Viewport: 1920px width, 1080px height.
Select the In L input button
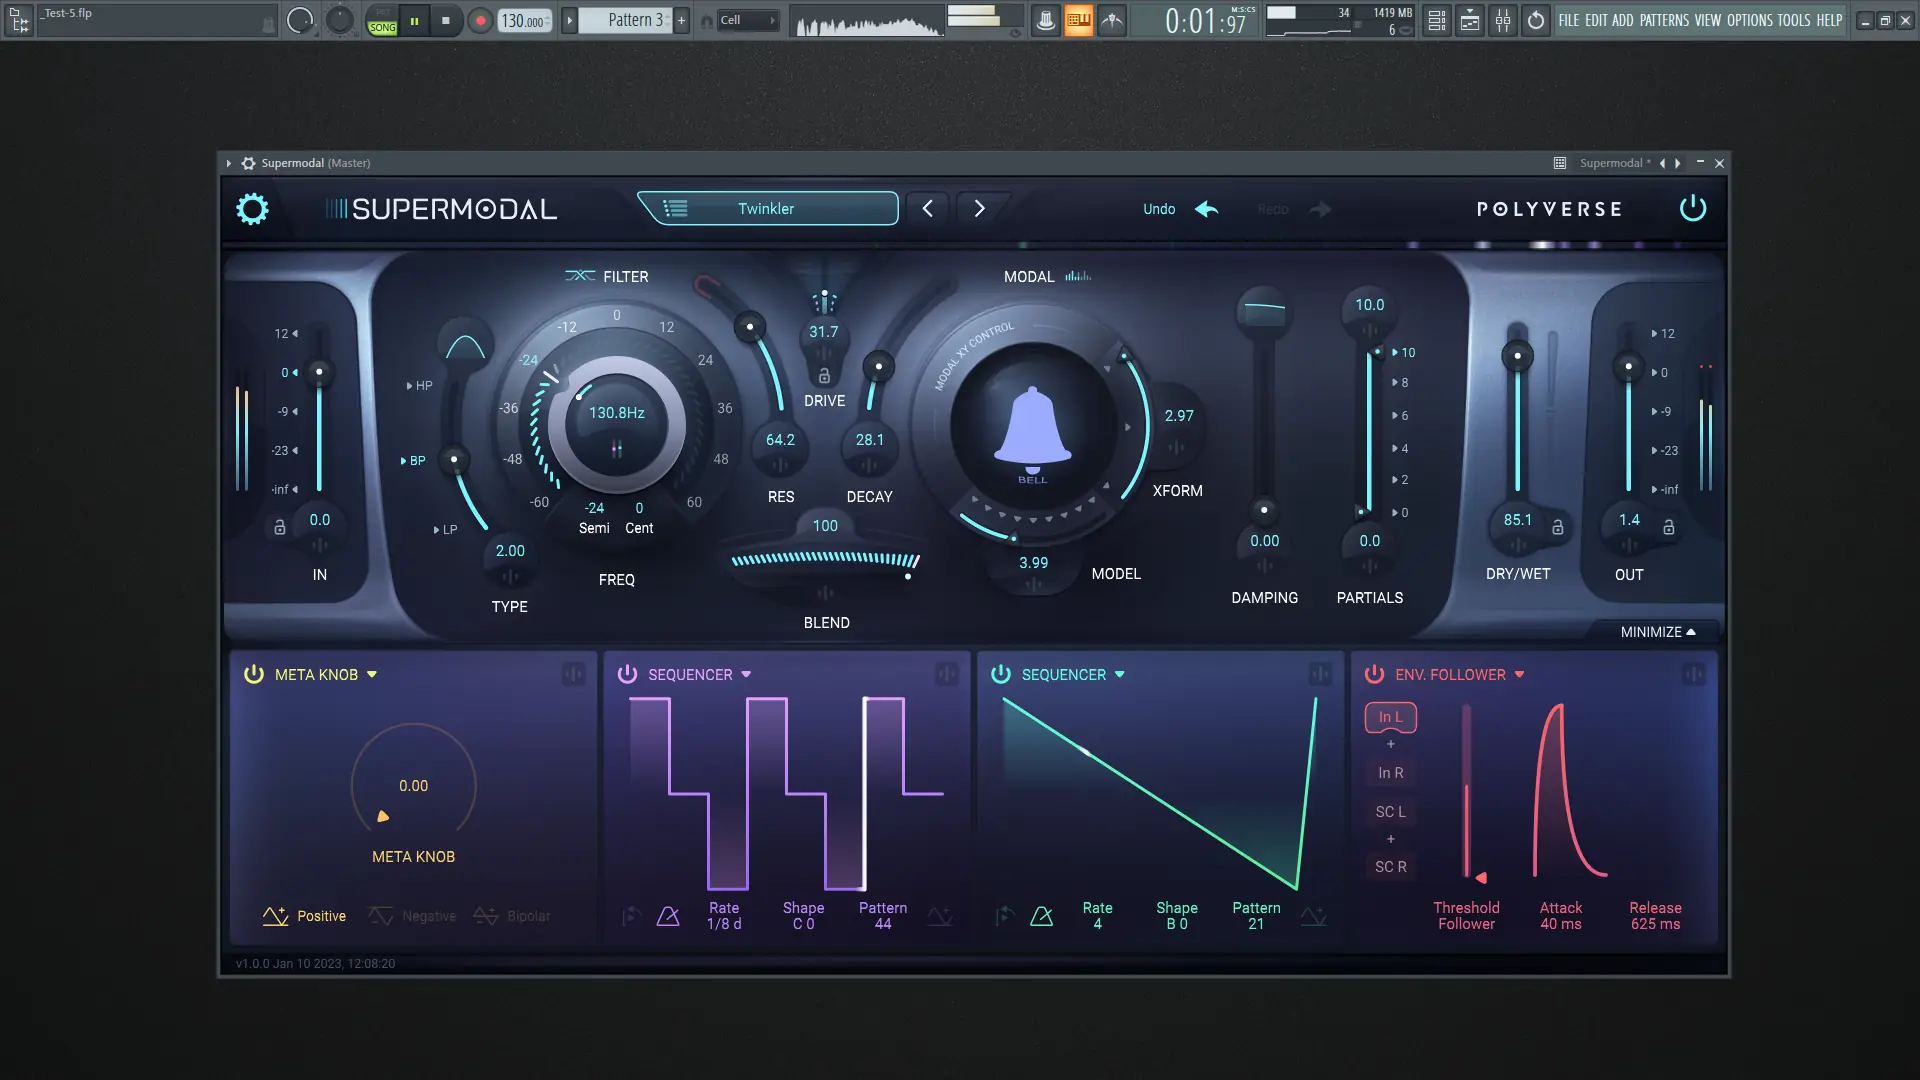1390,717
